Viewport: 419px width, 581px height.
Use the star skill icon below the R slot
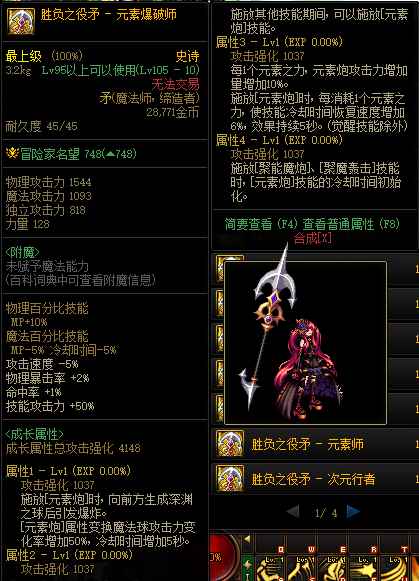coord(363,568)
